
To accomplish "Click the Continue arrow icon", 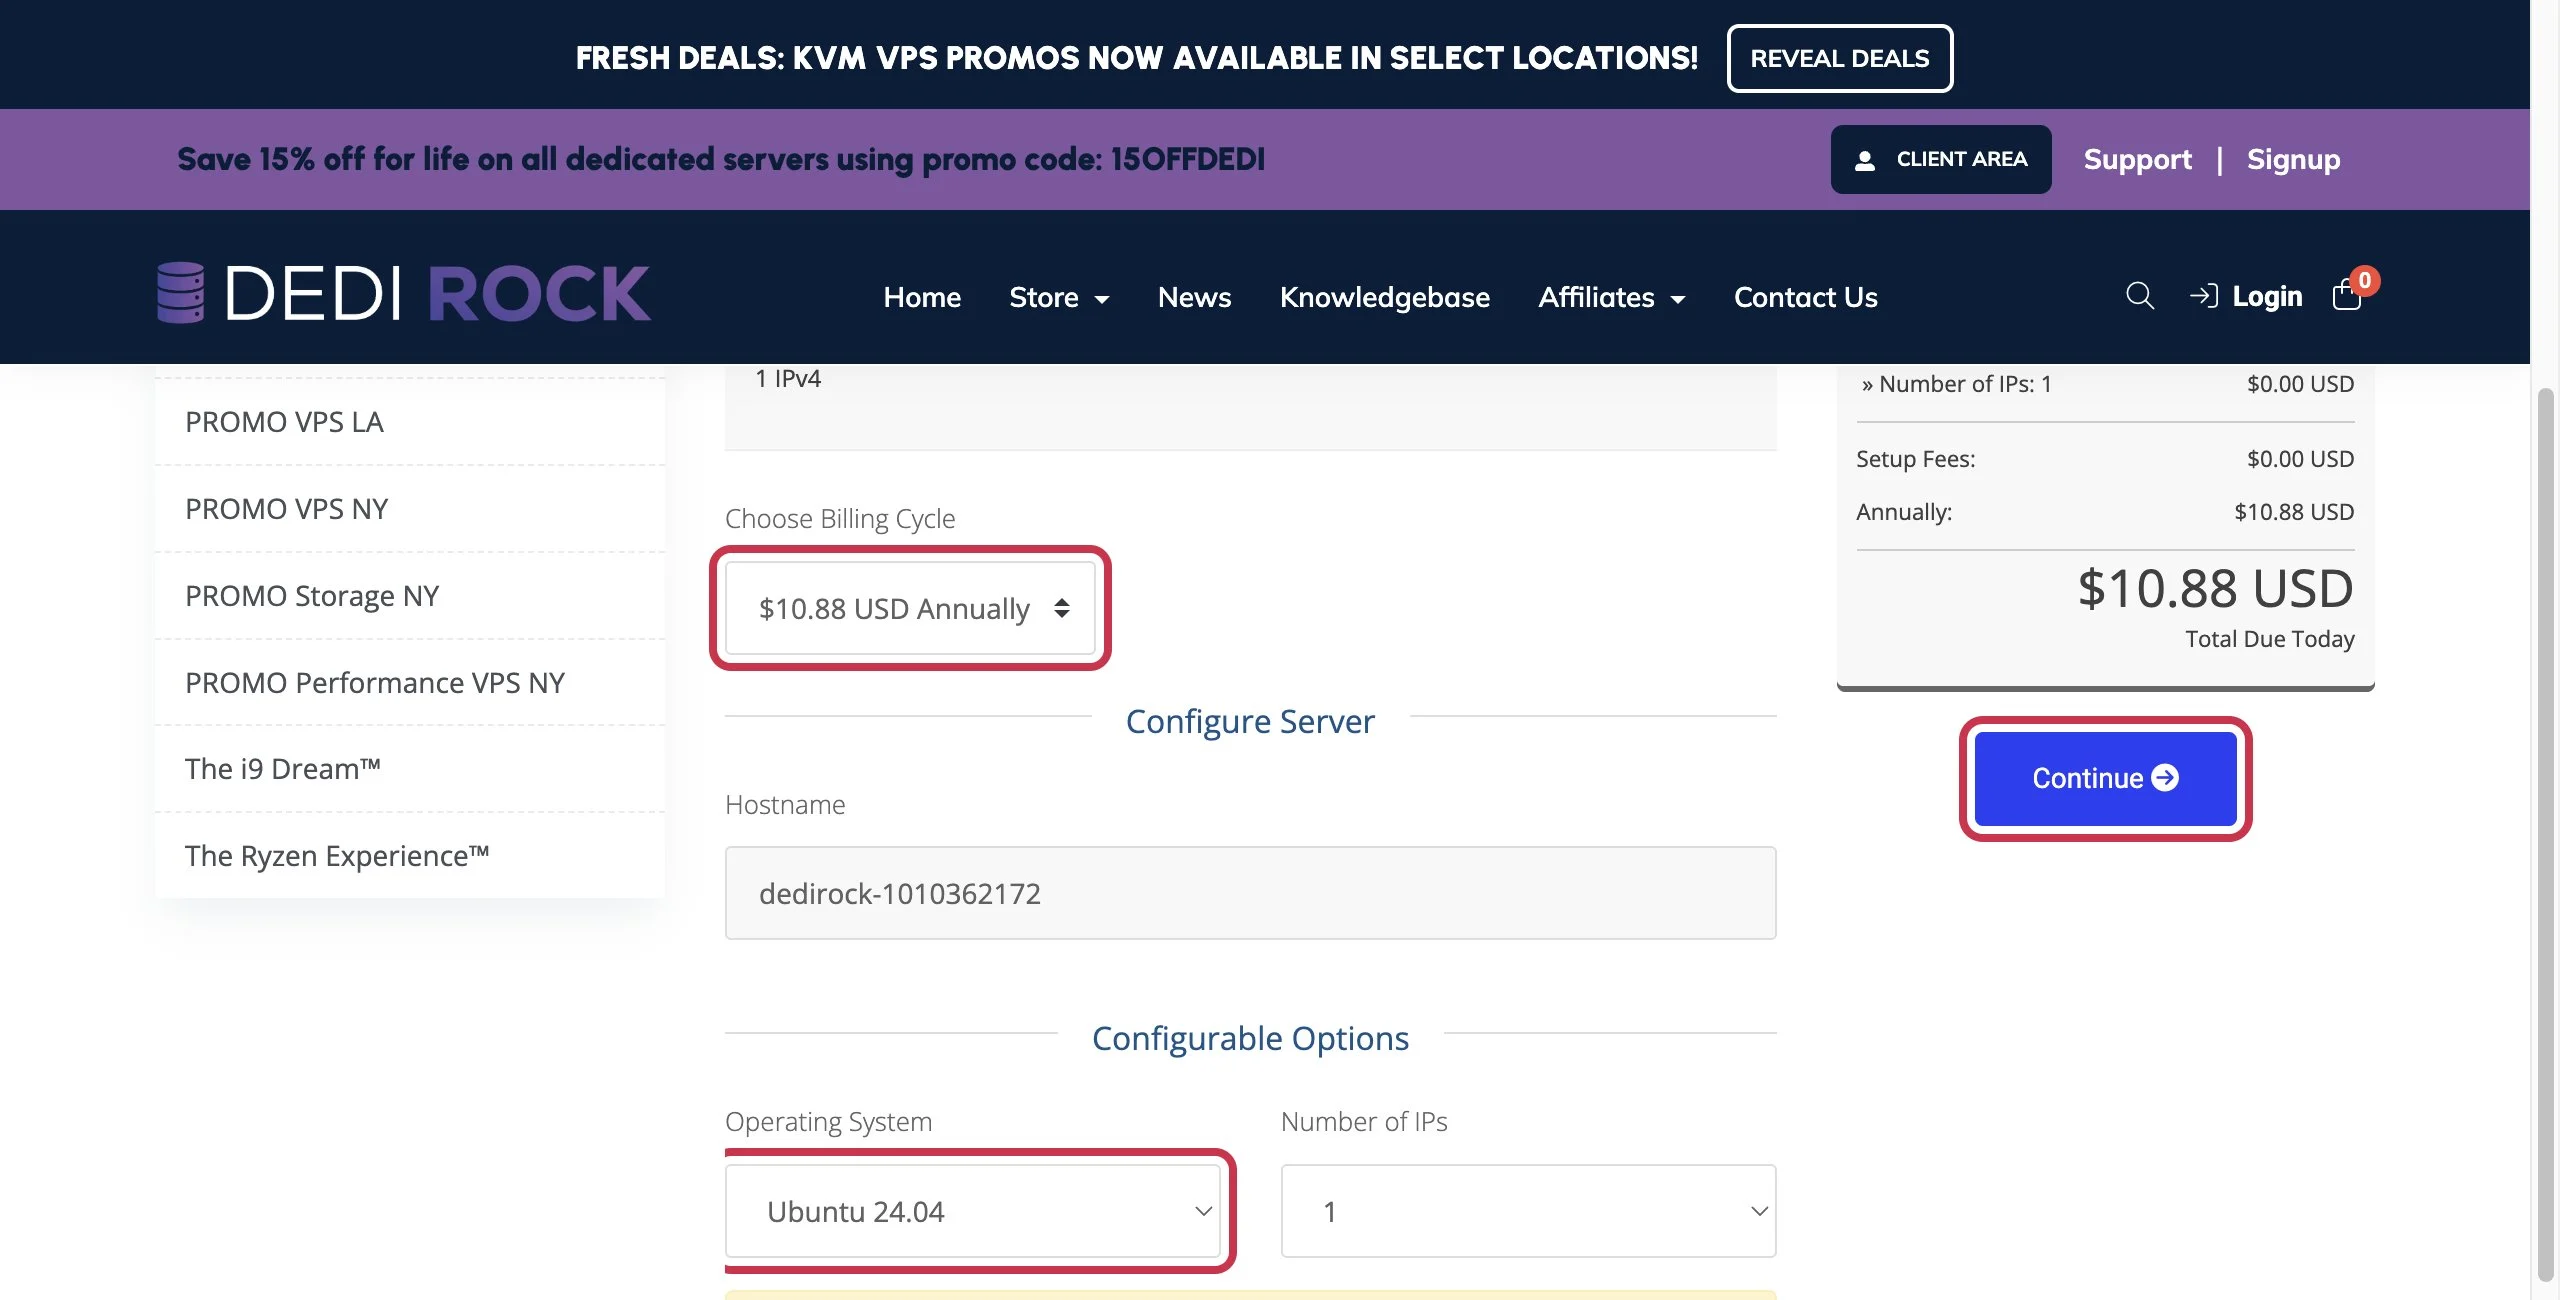I will pos(2165,778).
